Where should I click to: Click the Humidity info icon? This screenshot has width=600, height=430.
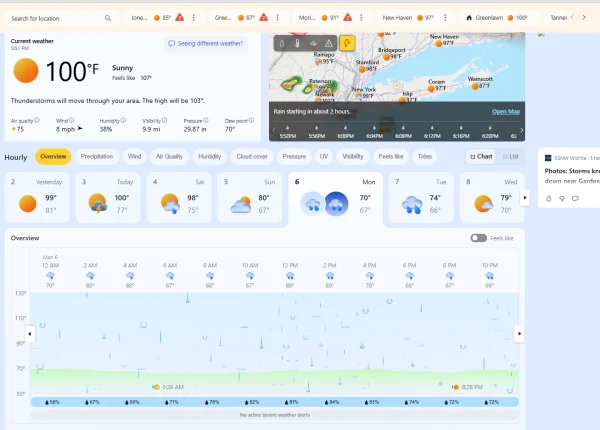123,120
